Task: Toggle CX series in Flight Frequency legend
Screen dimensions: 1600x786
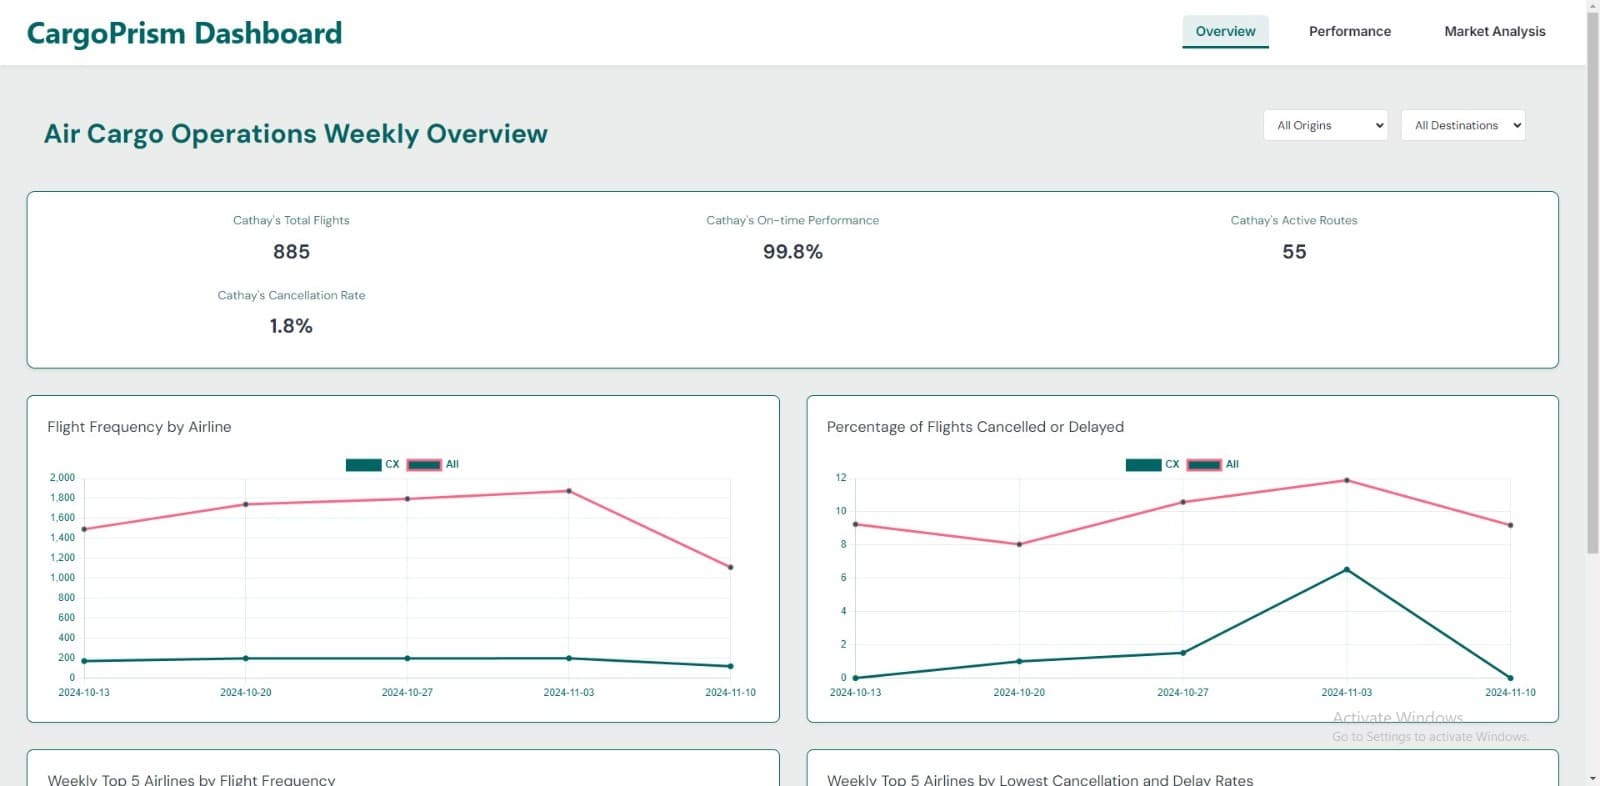Action: point(364,464)
